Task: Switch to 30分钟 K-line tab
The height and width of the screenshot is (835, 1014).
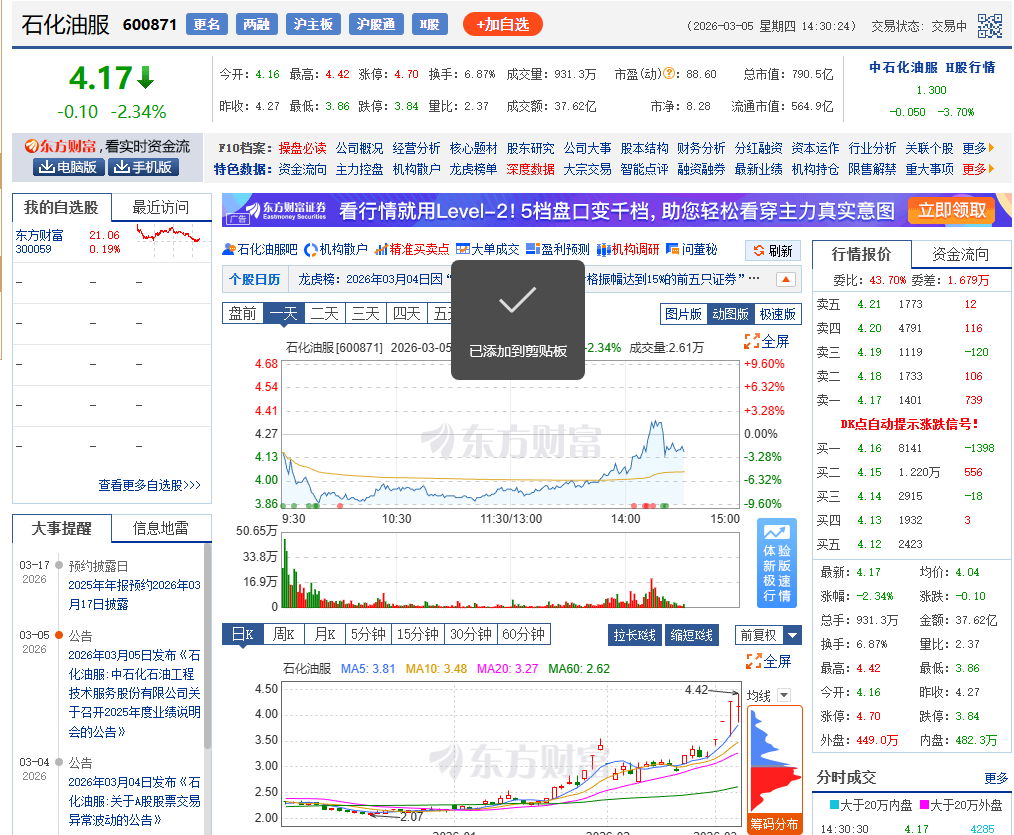Action: coord(470,634)
